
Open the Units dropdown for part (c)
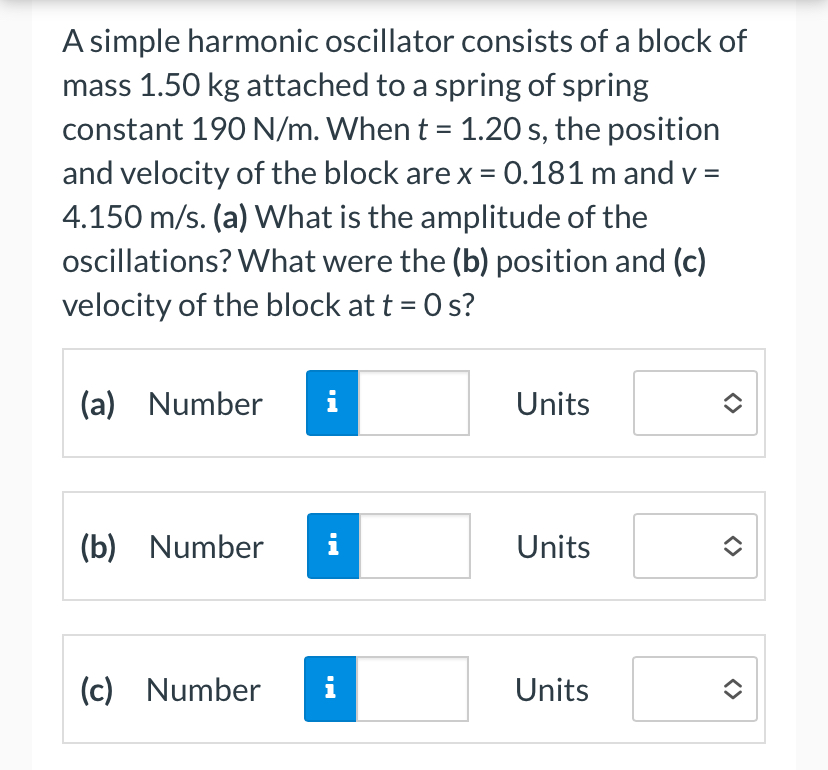695,689
